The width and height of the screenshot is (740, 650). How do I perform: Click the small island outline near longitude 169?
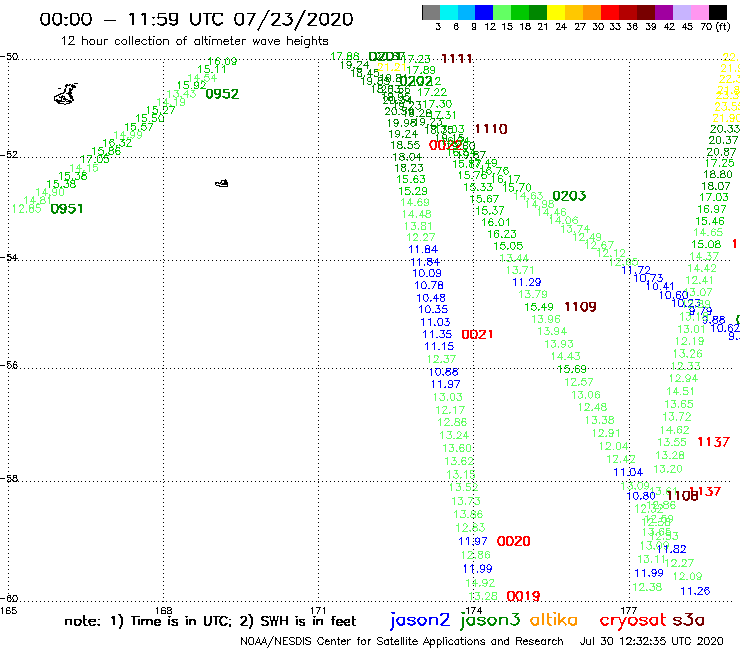pos(222,183)
